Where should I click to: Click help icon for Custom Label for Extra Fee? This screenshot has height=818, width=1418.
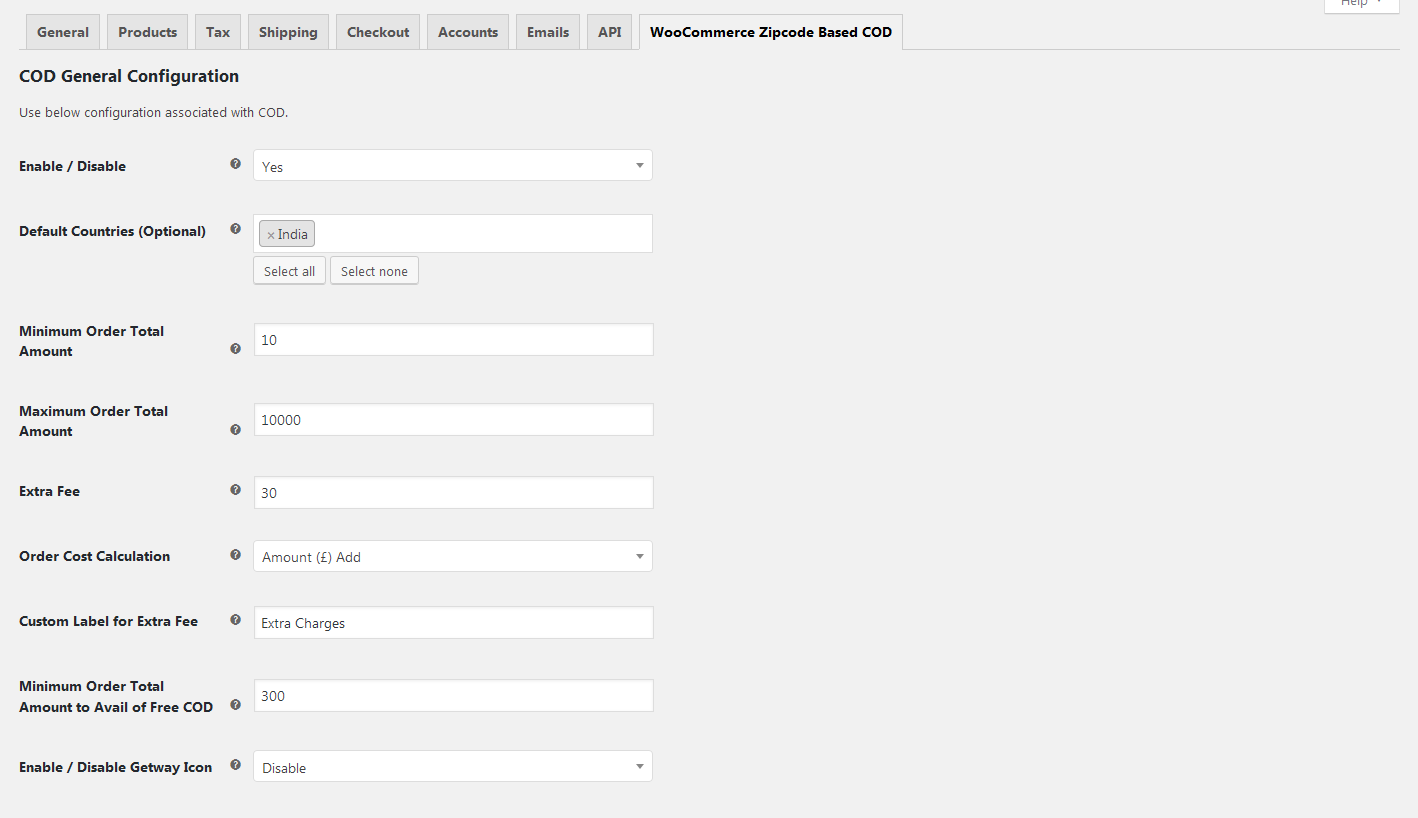(x=236, y=620)
